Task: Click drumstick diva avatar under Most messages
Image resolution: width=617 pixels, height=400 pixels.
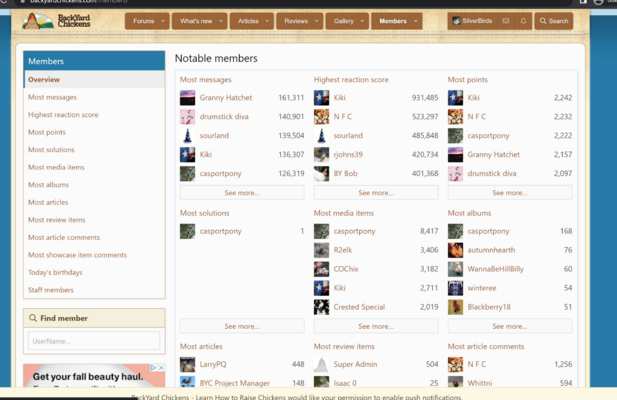Action: pos(187,116)
